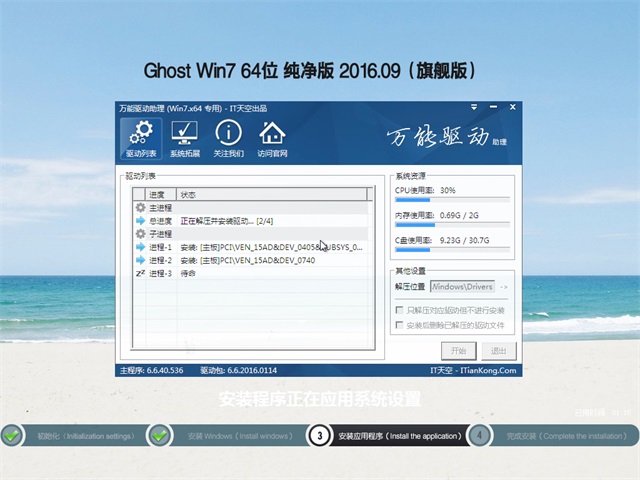The image size is (640, 480).
Task: Open 访问官网 home icon
Action: pos(272,139)
